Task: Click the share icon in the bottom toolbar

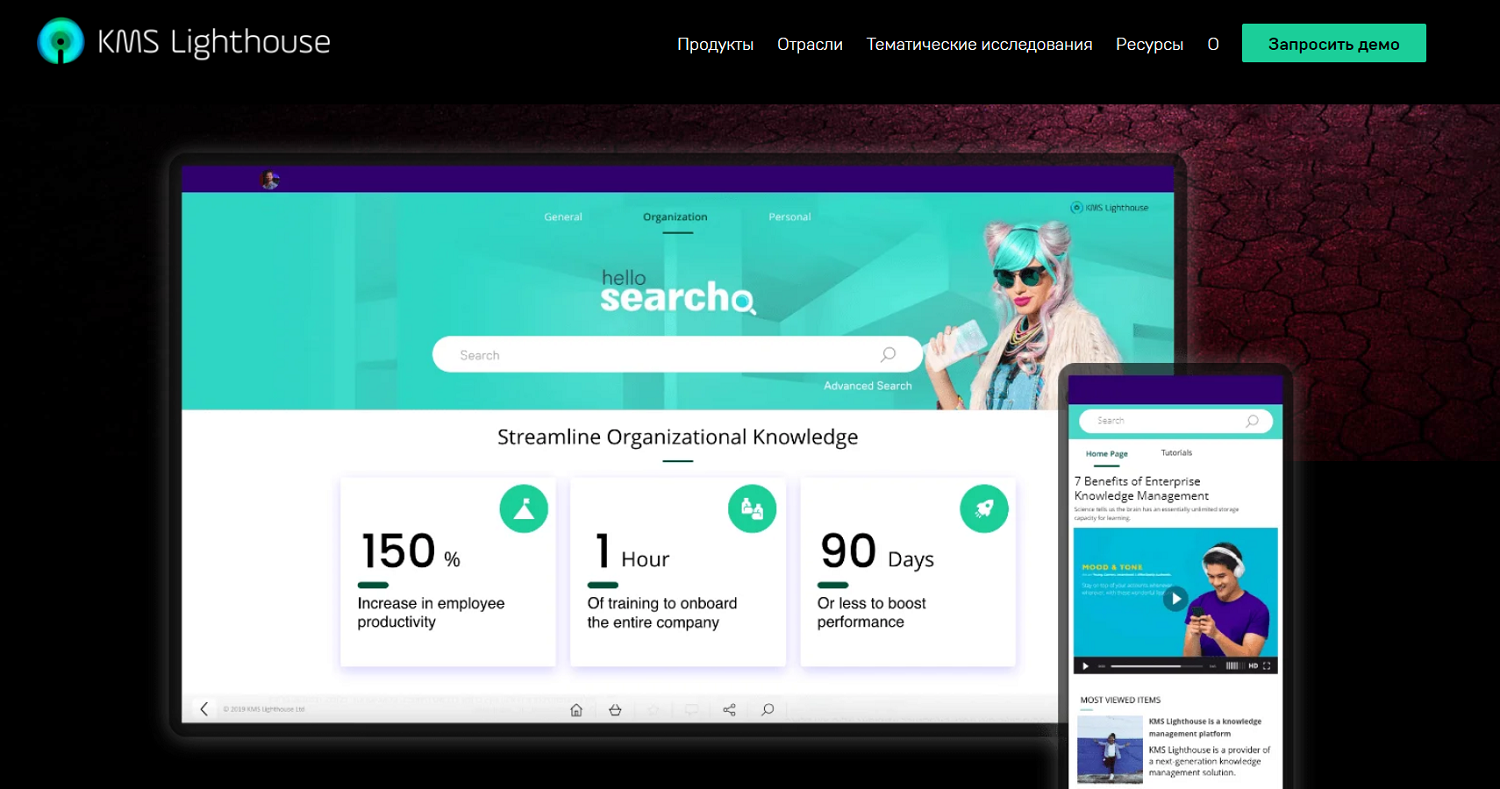Action: pyautogui.click(x=729, y=710)
